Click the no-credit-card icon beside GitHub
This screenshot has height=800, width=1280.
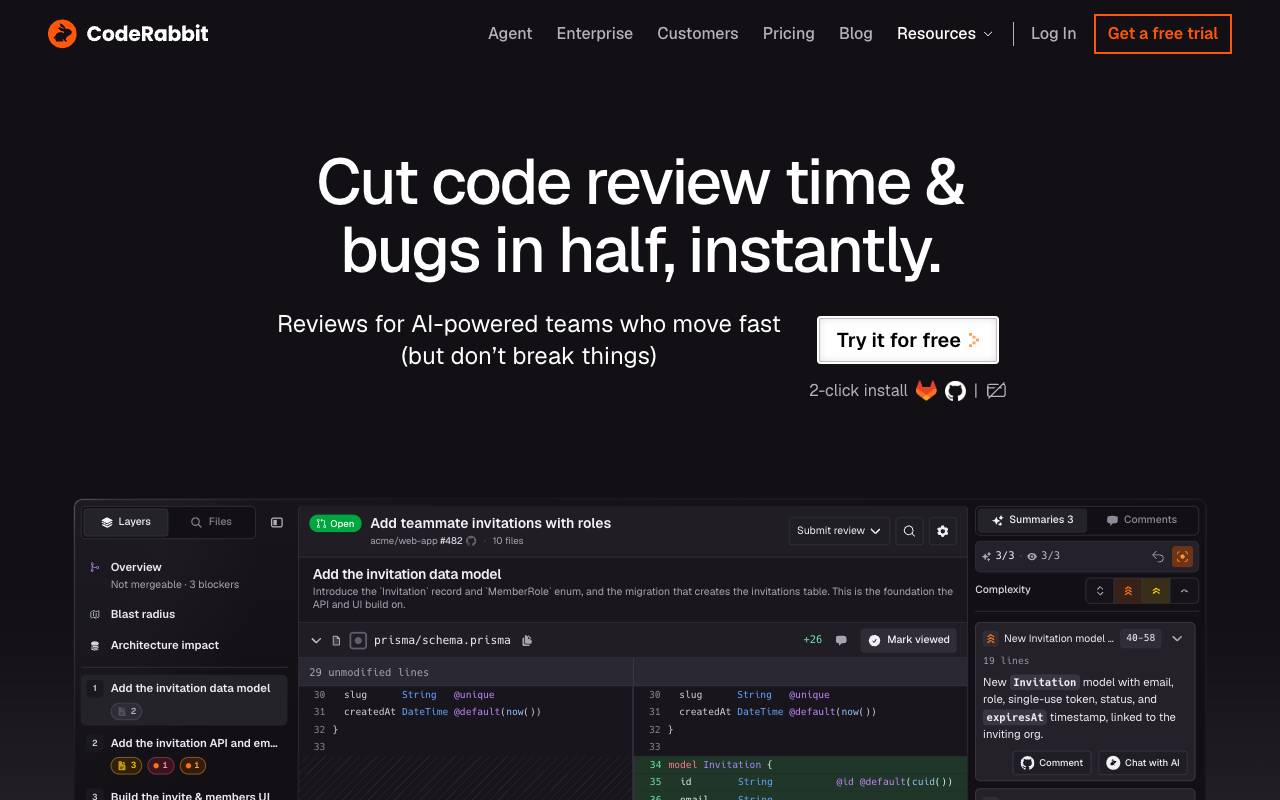pos(996,391)
